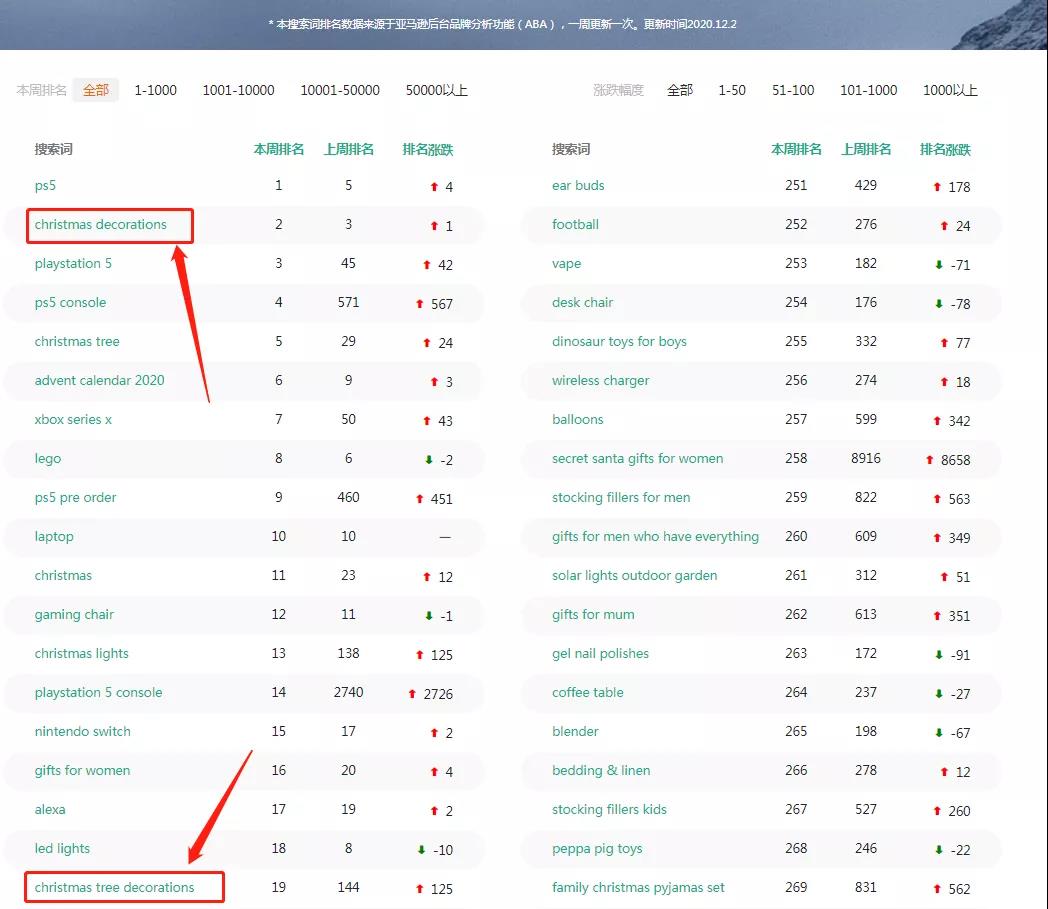
Task: Select the 1000以上 change range filter
Action: tap(950, 90)
